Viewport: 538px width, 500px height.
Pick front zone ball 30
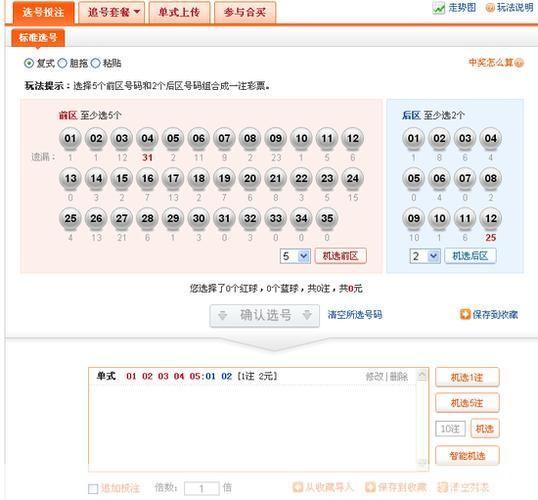pos(199,218)
